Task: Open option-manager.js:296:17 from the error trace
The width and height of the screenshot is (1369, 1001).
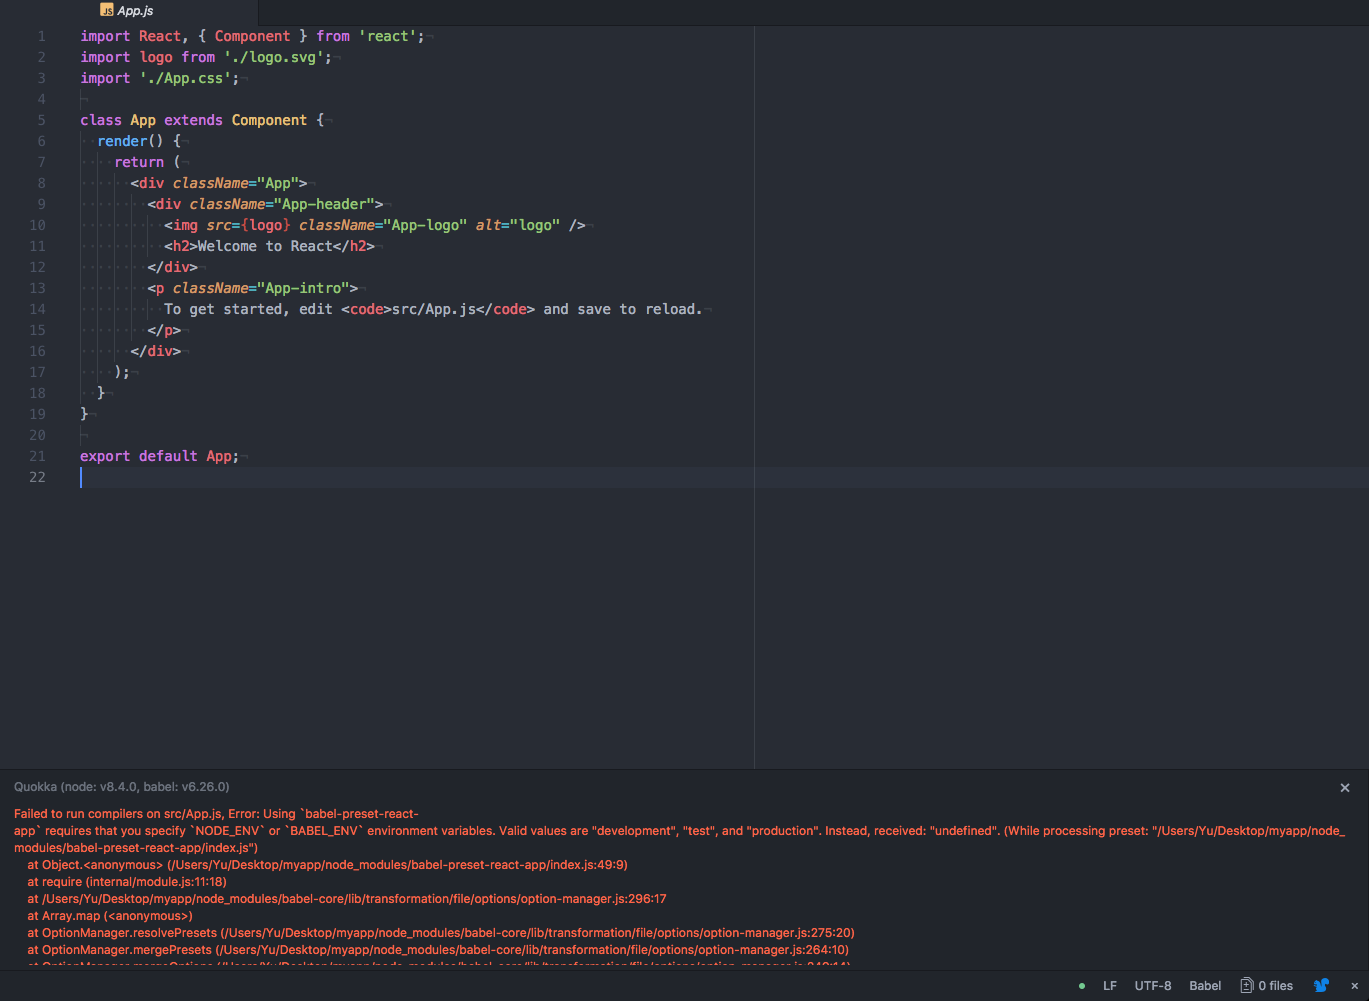Action: (346, 898)
